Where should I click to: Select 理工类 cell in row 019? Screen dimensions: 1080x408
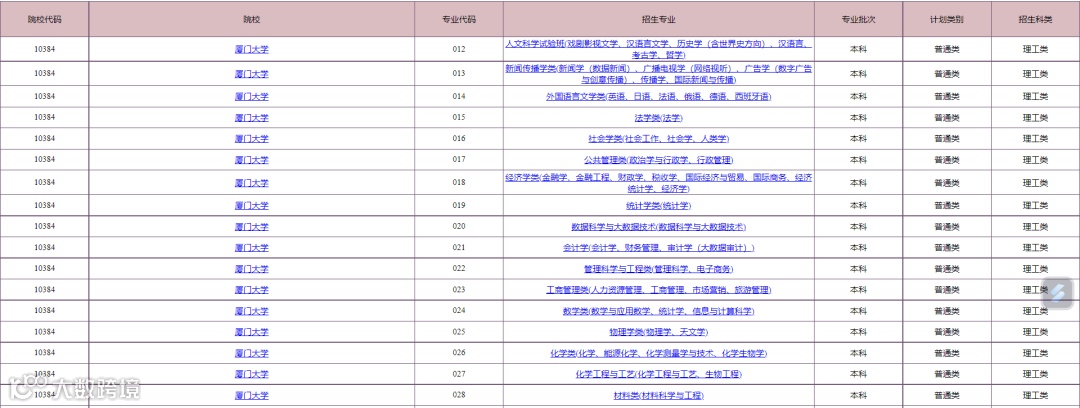pos(1035,205)
